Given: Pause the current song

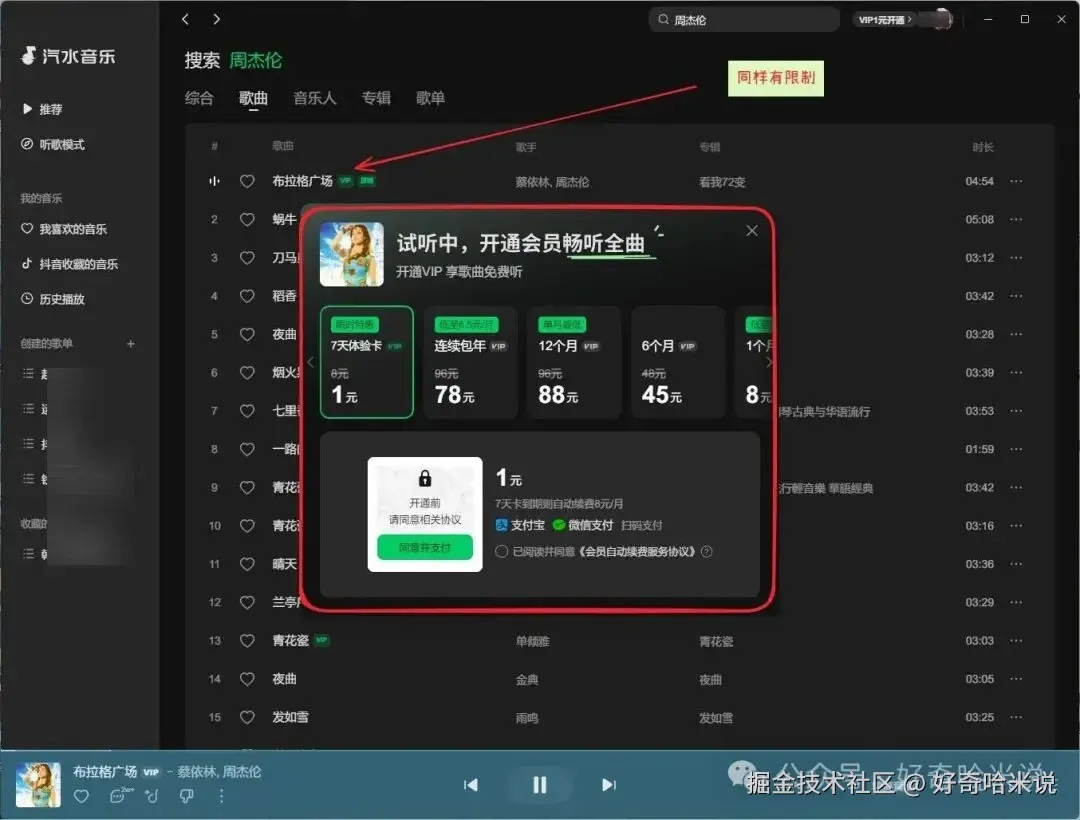Looking at the screenshot, I should [539, 785].
